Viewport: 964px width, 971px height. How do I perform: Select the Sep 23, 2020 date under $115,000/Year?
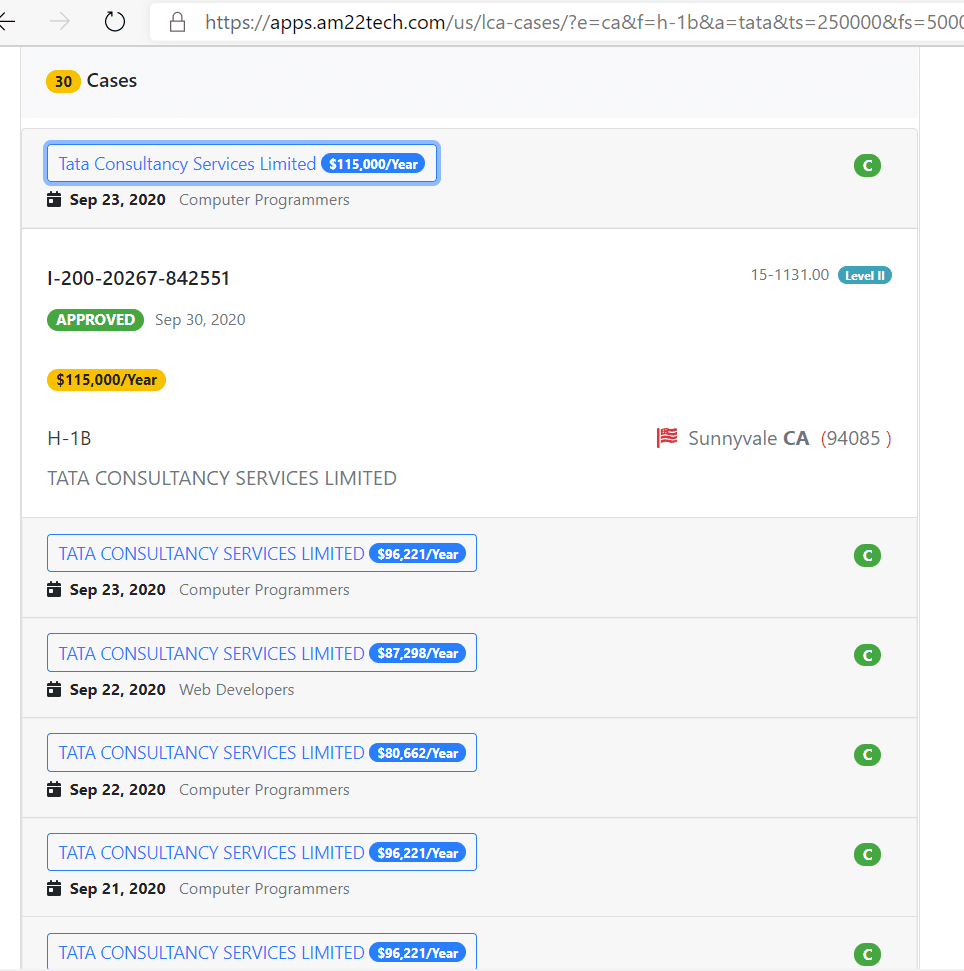[118, 200]
